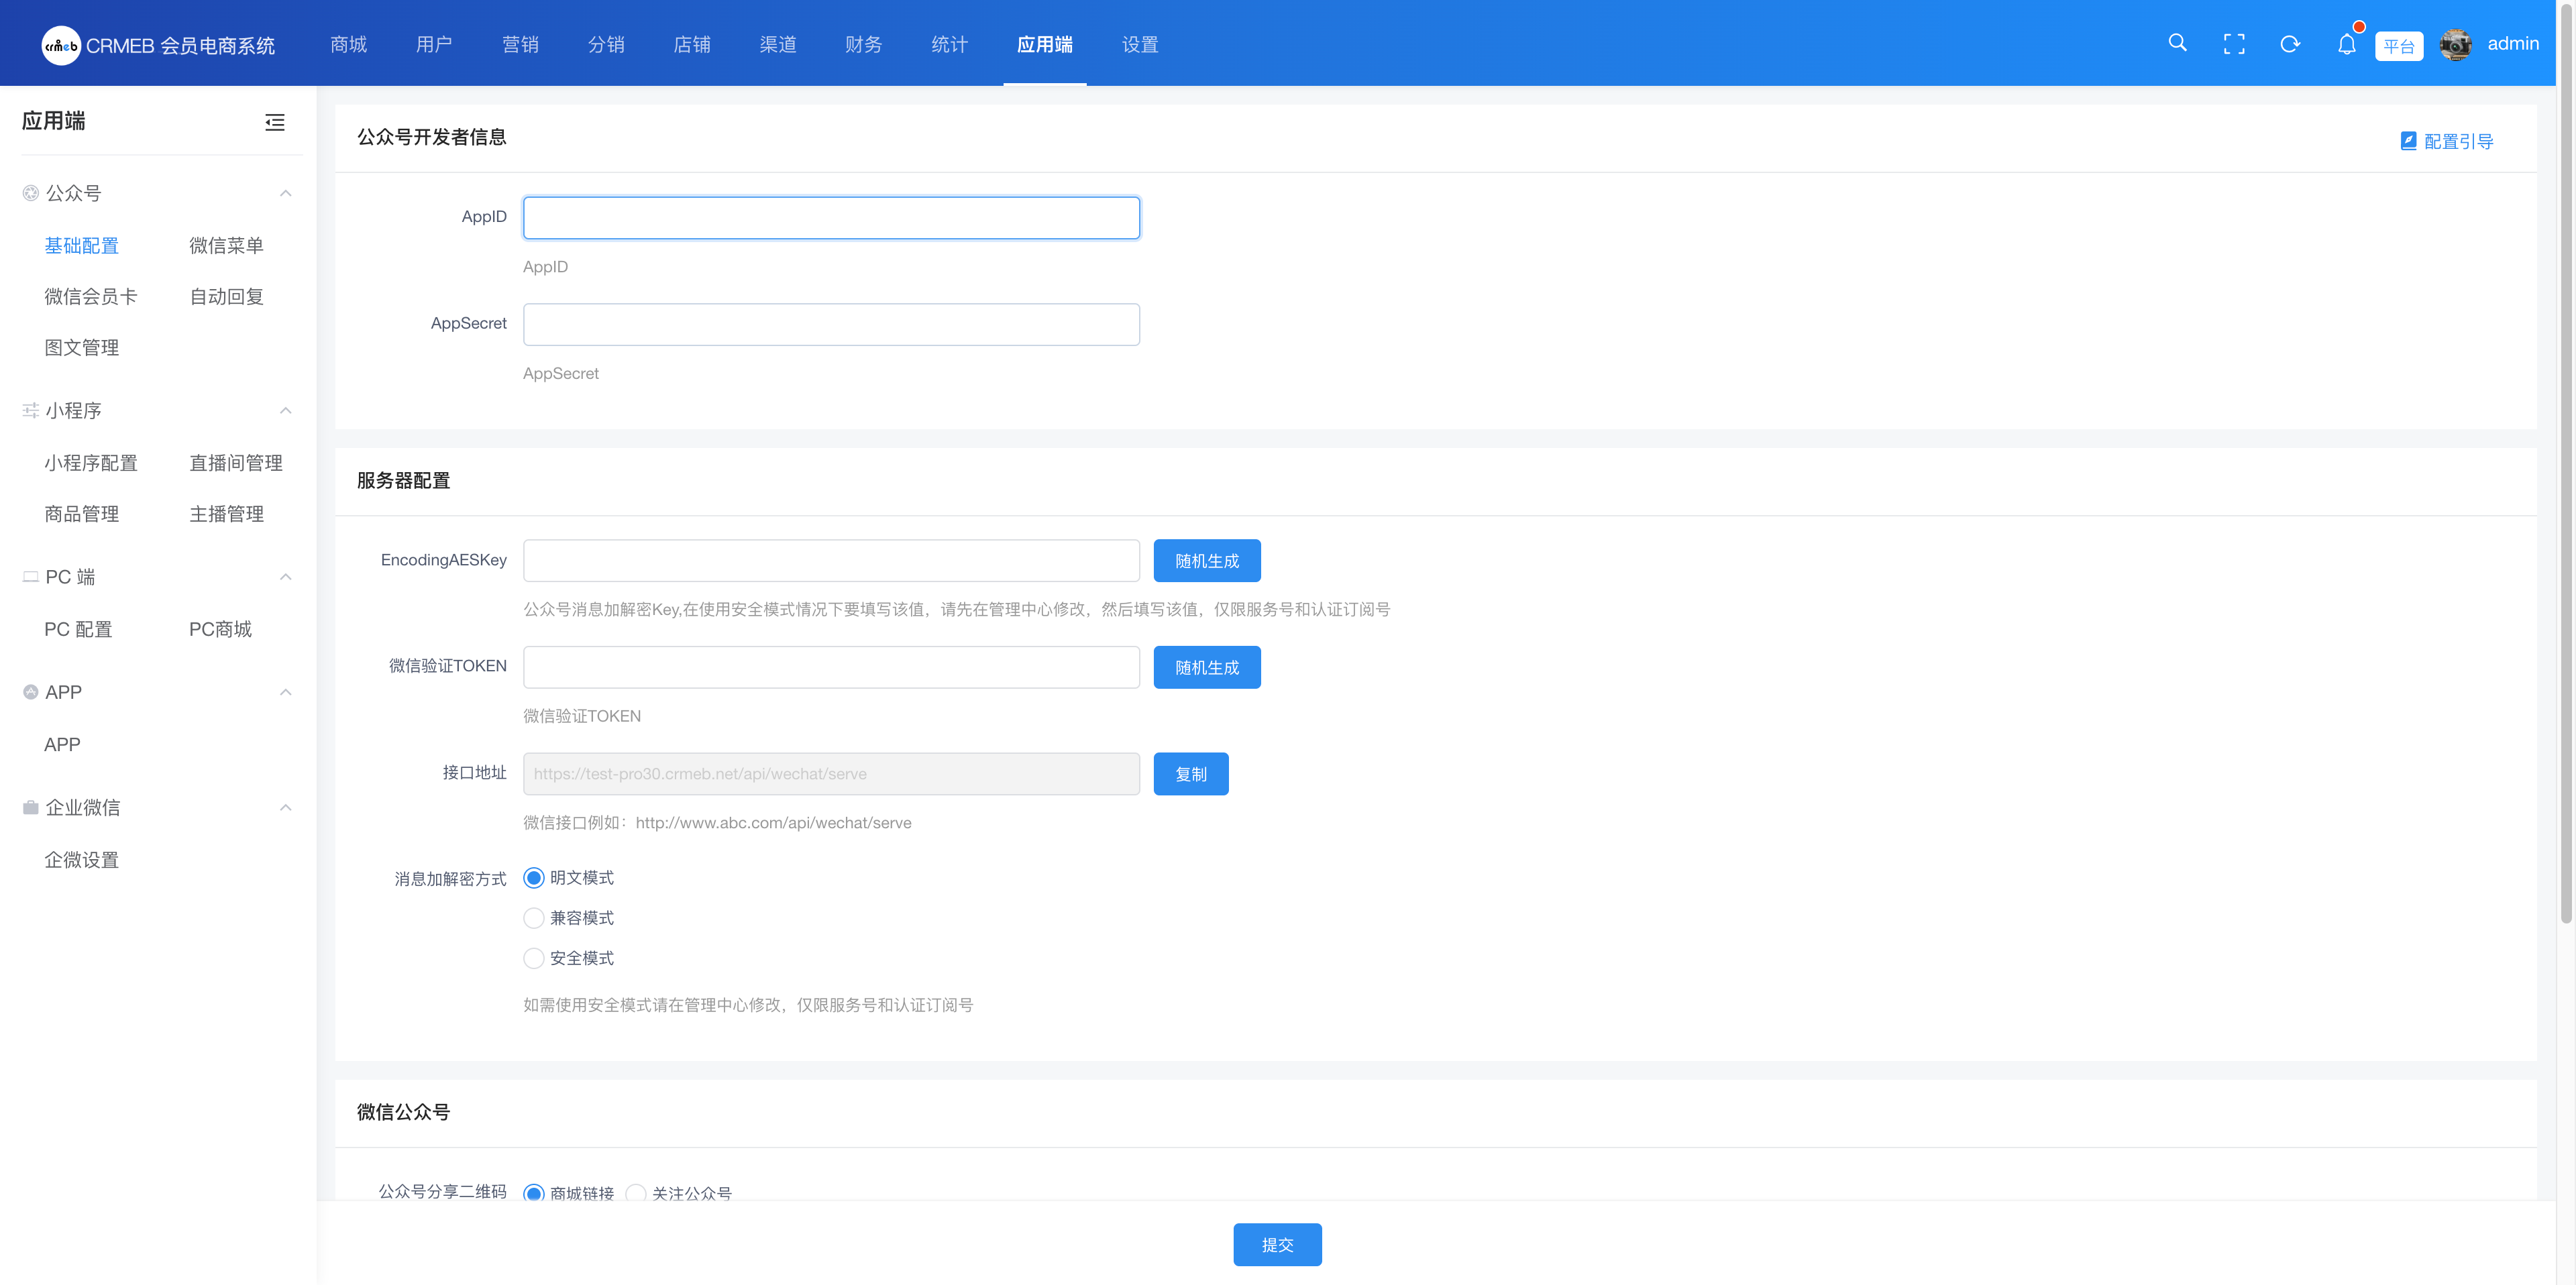Collapse the 企业微信 sidebar group
2576x1285 pixels.
click(x=286, y=807)
